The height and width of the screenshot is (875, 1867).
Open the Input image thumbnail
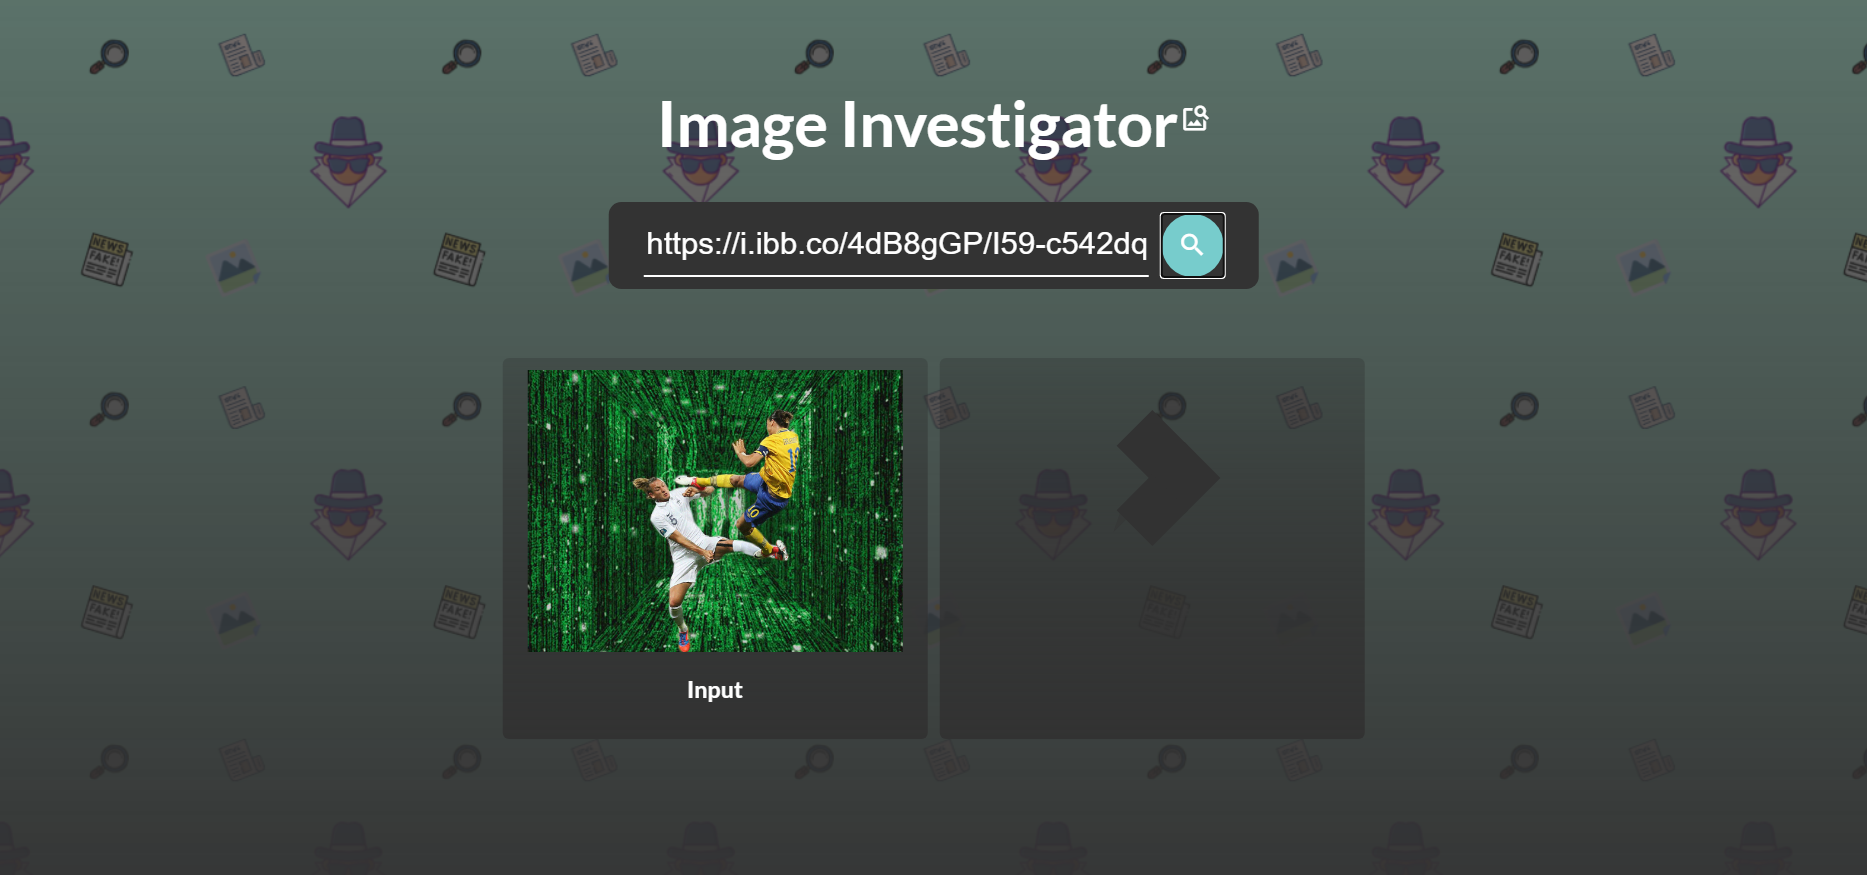pos(715,511)
